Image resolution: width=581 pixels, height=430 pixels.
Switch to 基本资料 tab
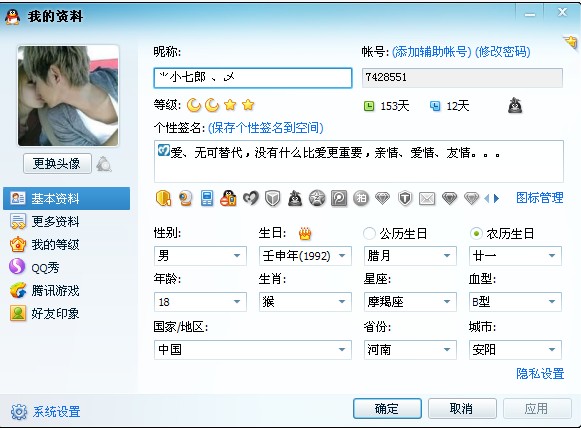(x=67, y=199)
